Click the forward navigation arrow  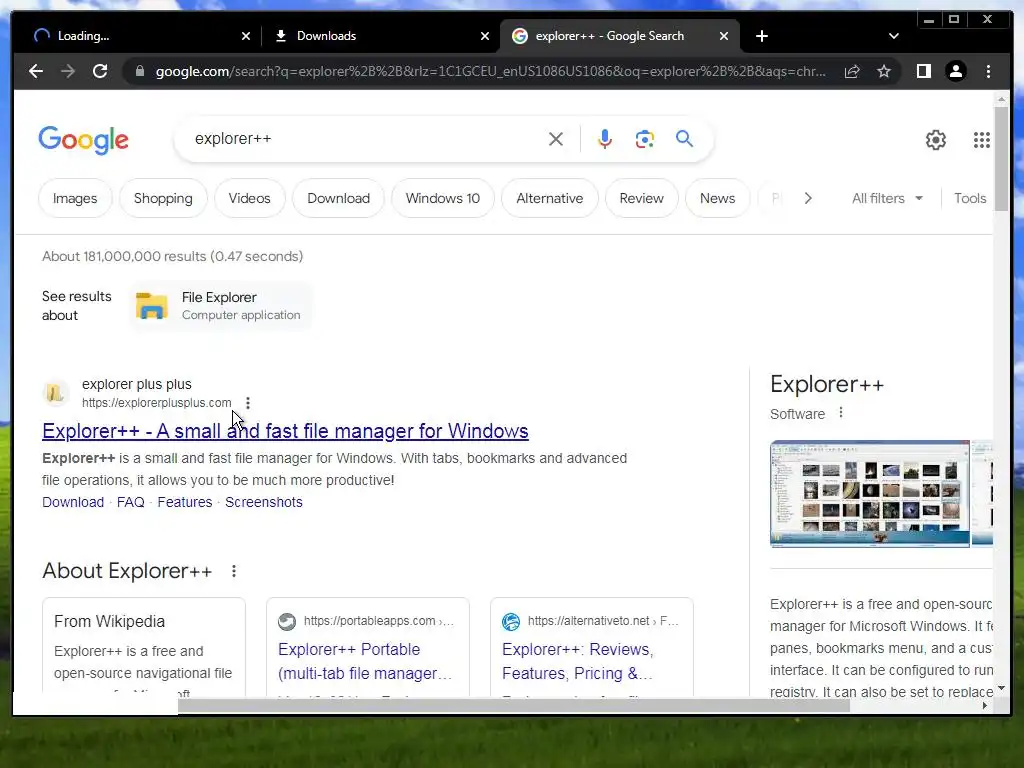pyautogui.click(x=68, y=71)
